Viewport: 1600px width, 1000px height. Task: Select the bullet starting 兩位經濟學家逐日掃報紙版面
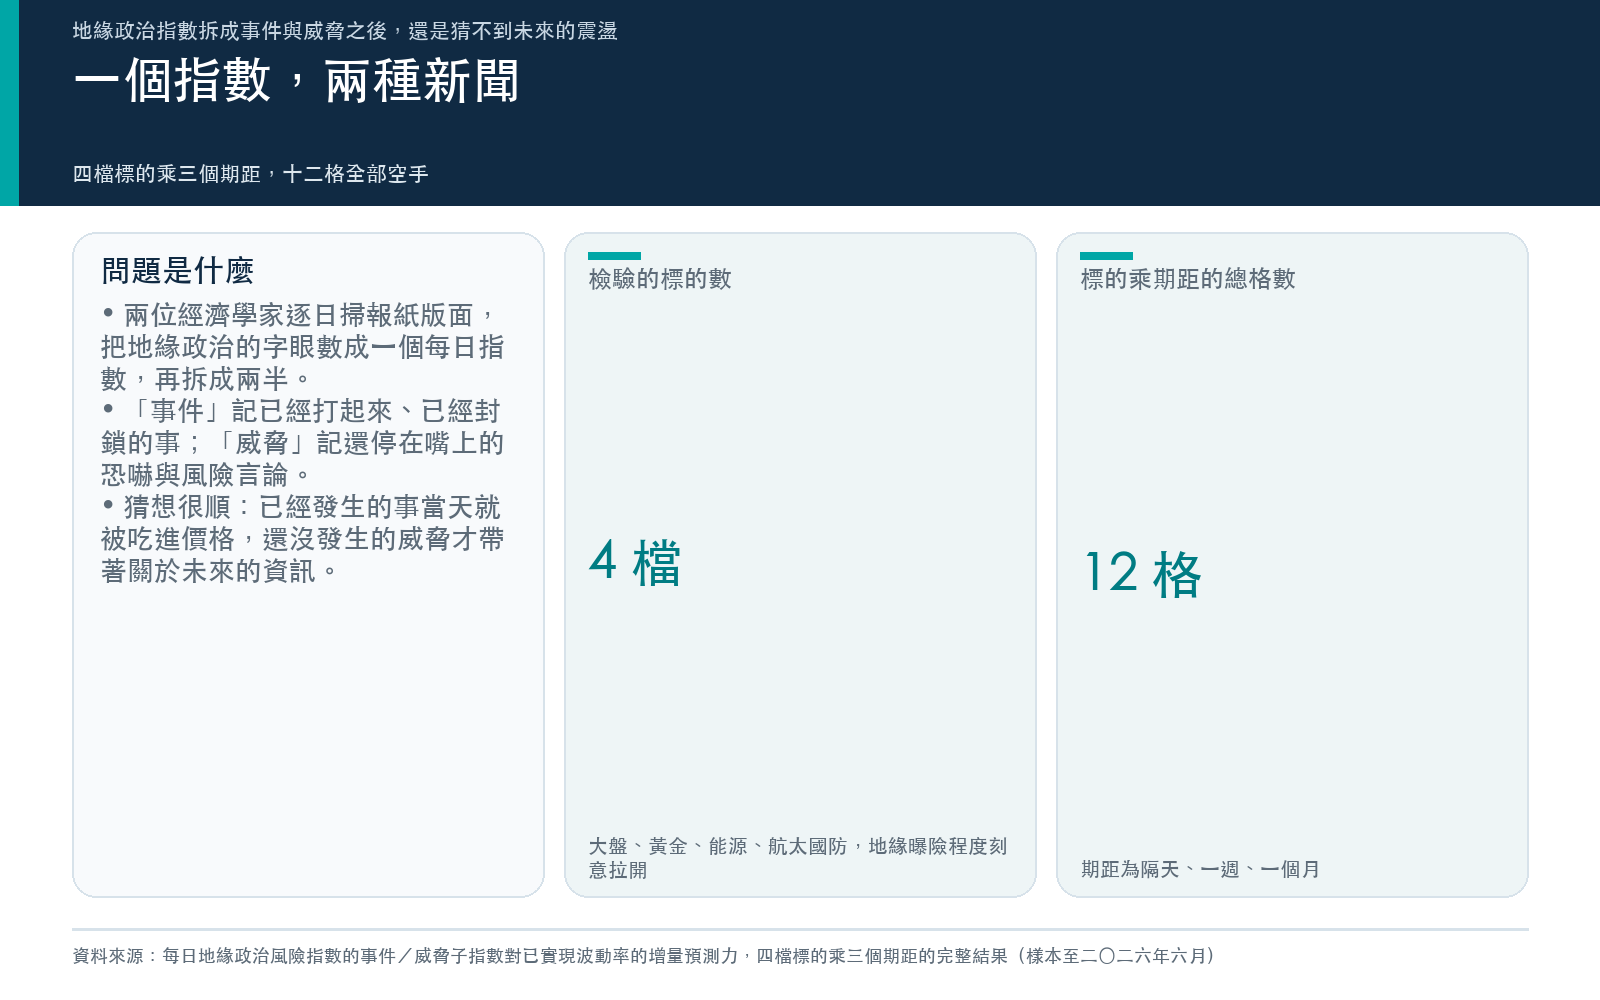[x=302, y=347]
